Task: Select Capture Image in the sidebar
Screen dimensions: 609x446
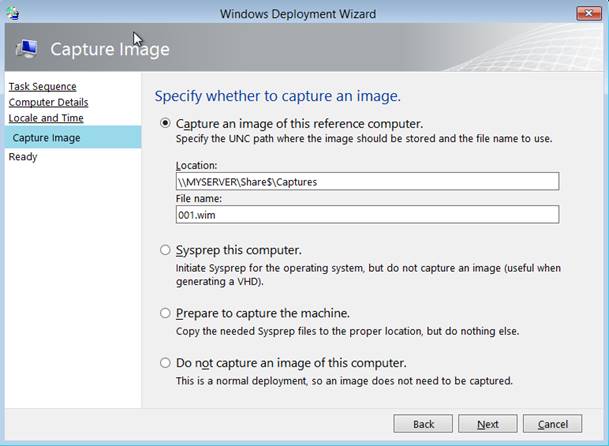Action: (73, 138)
